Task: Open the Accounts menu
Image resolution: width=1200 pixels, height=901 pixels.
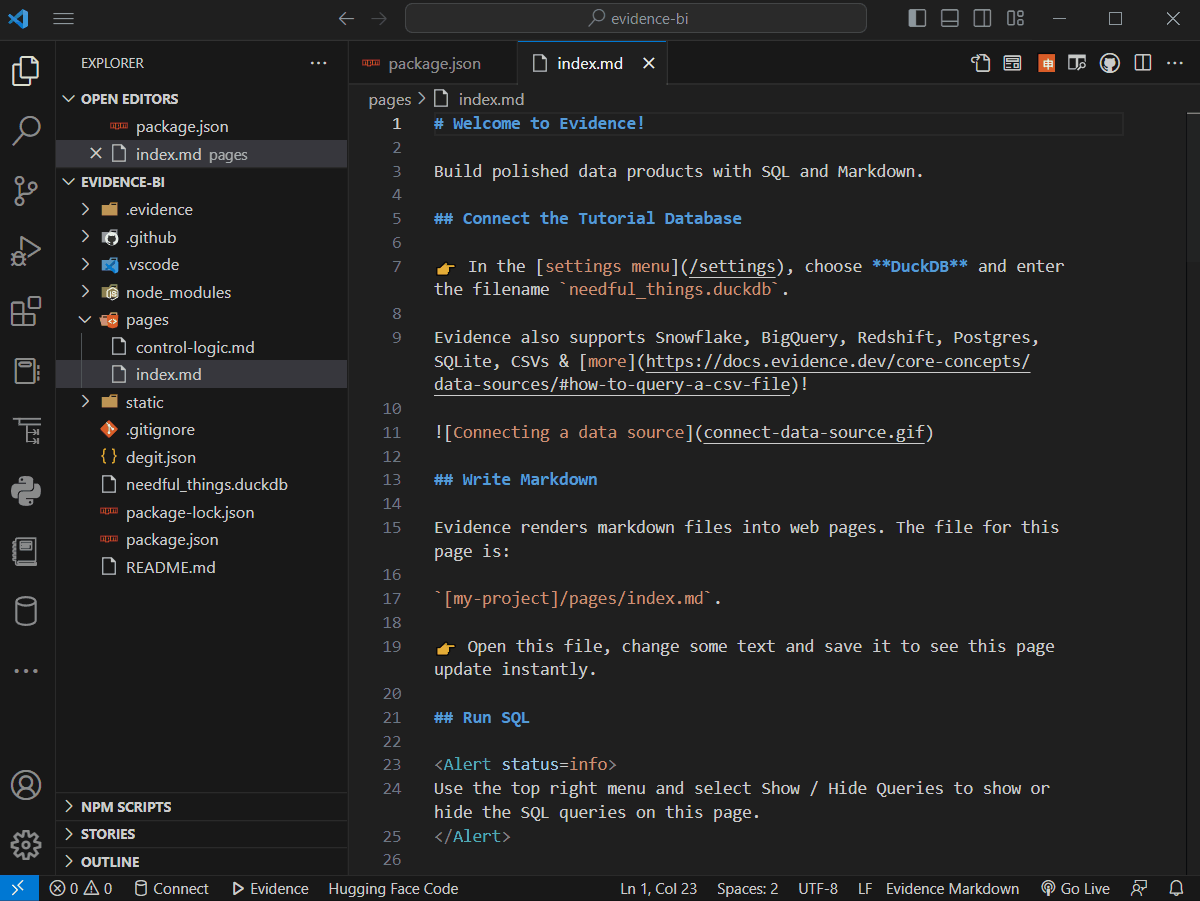Action: (x=26, y=785)
